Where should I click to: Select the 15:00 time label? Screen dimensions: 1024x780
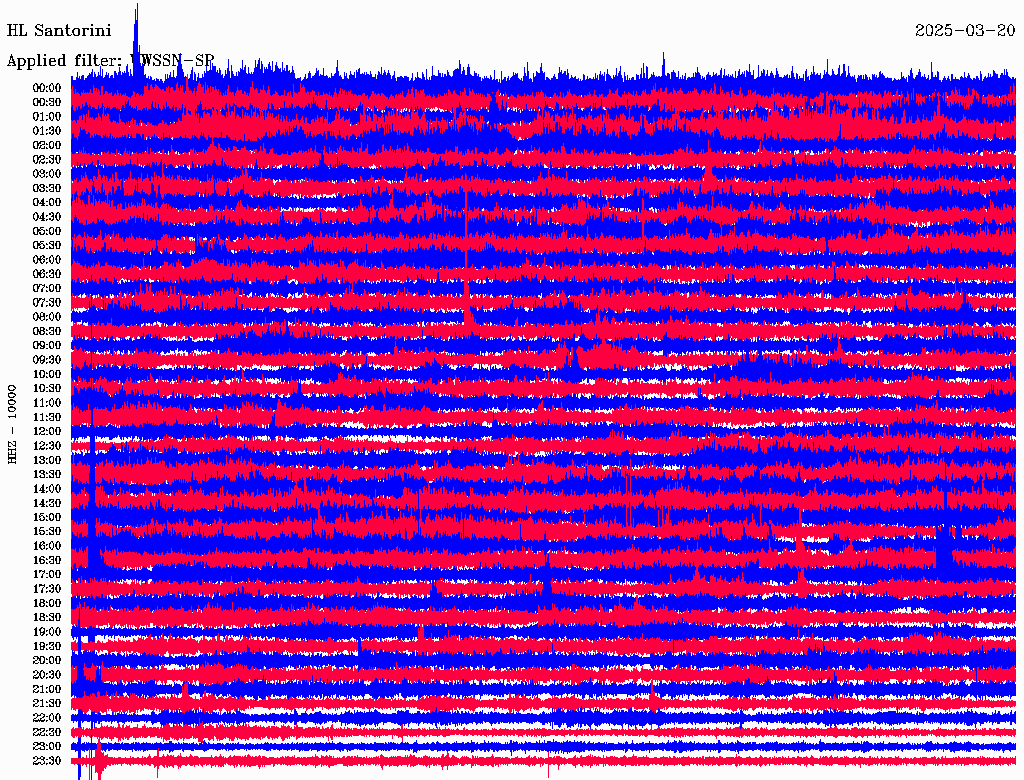coord(47,517)
